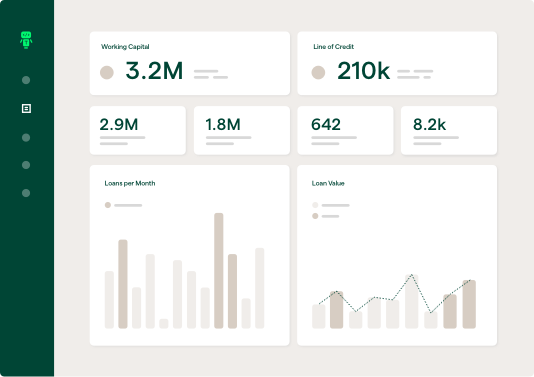Screen dimensions: 534x377
Task: Click the Line of Credit label
Action: tap(333, 47)
